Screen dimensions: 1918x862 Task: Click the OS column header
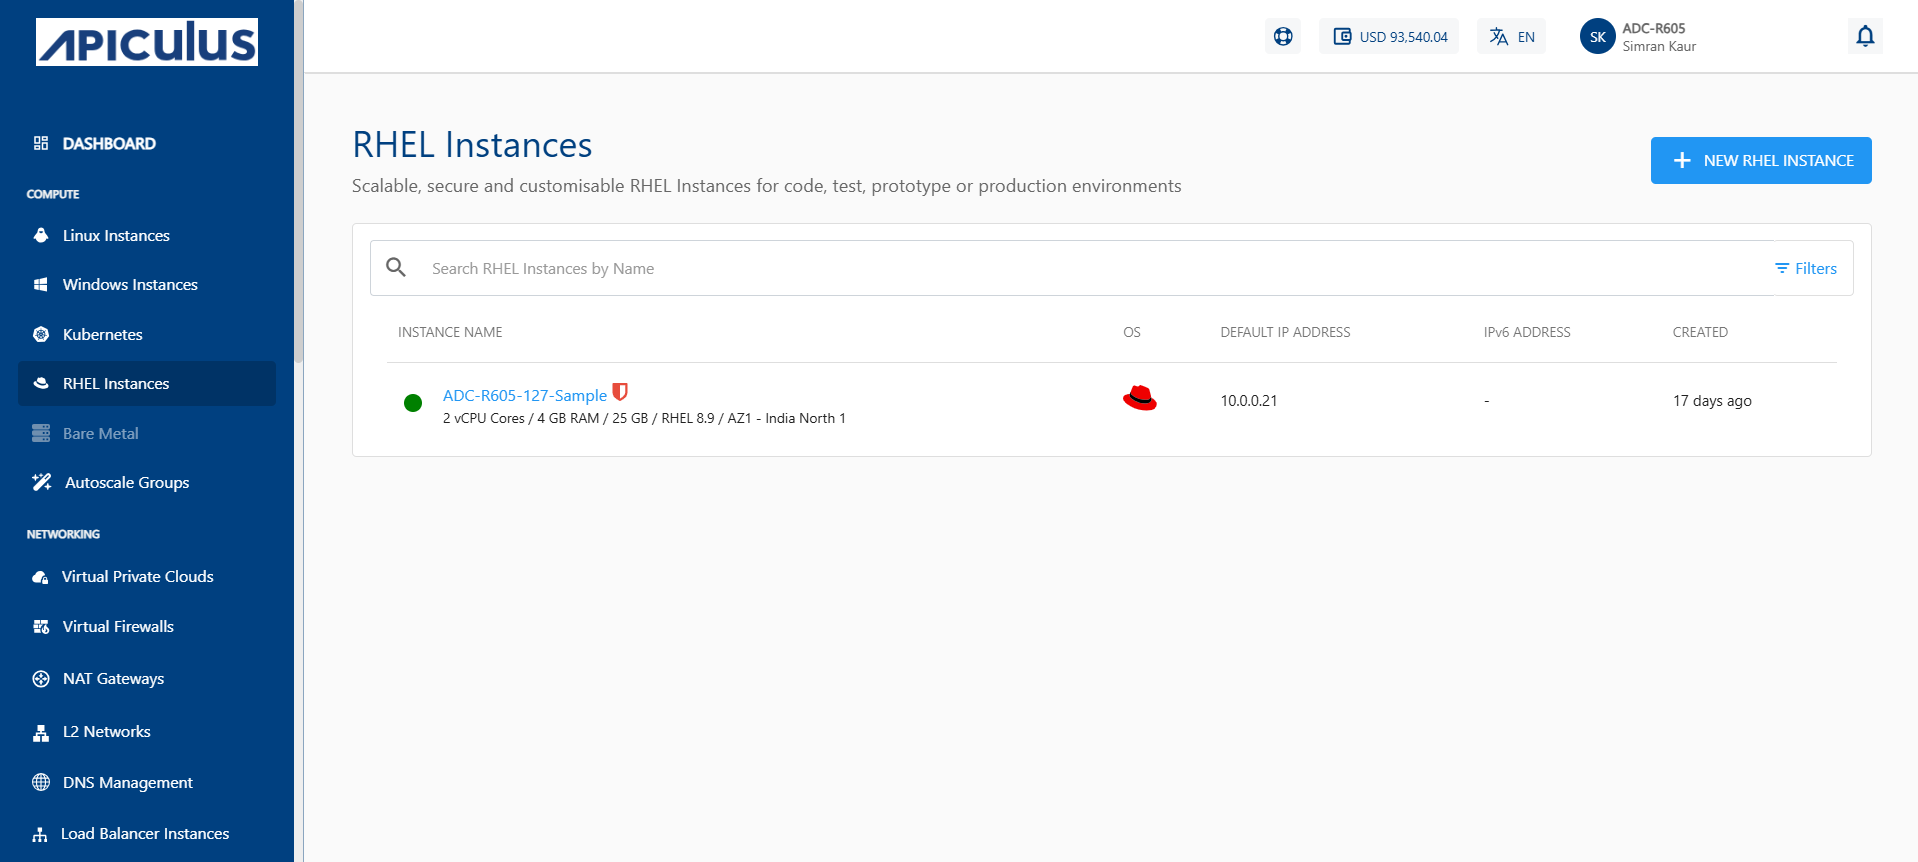click(1132, 332)
